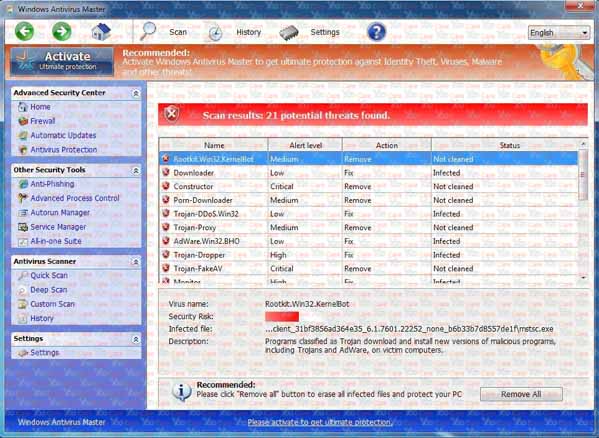Open the English language dropdown

point(559,33)
